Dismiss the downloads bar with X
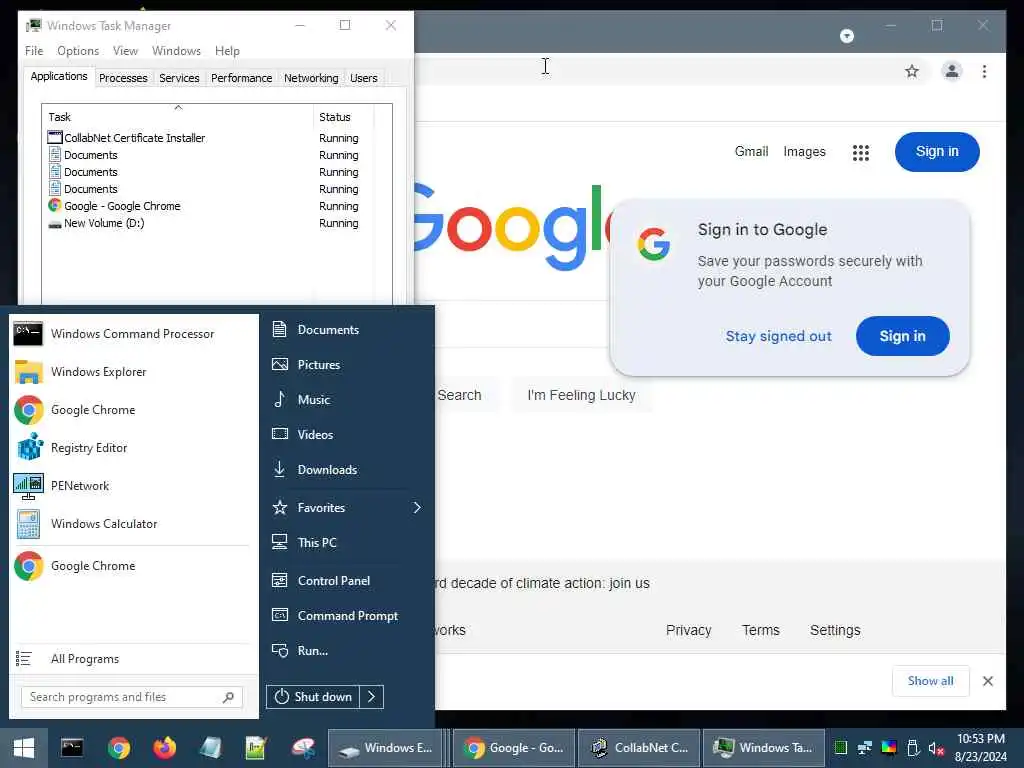1024x768 pixels. tap(988, 681)
